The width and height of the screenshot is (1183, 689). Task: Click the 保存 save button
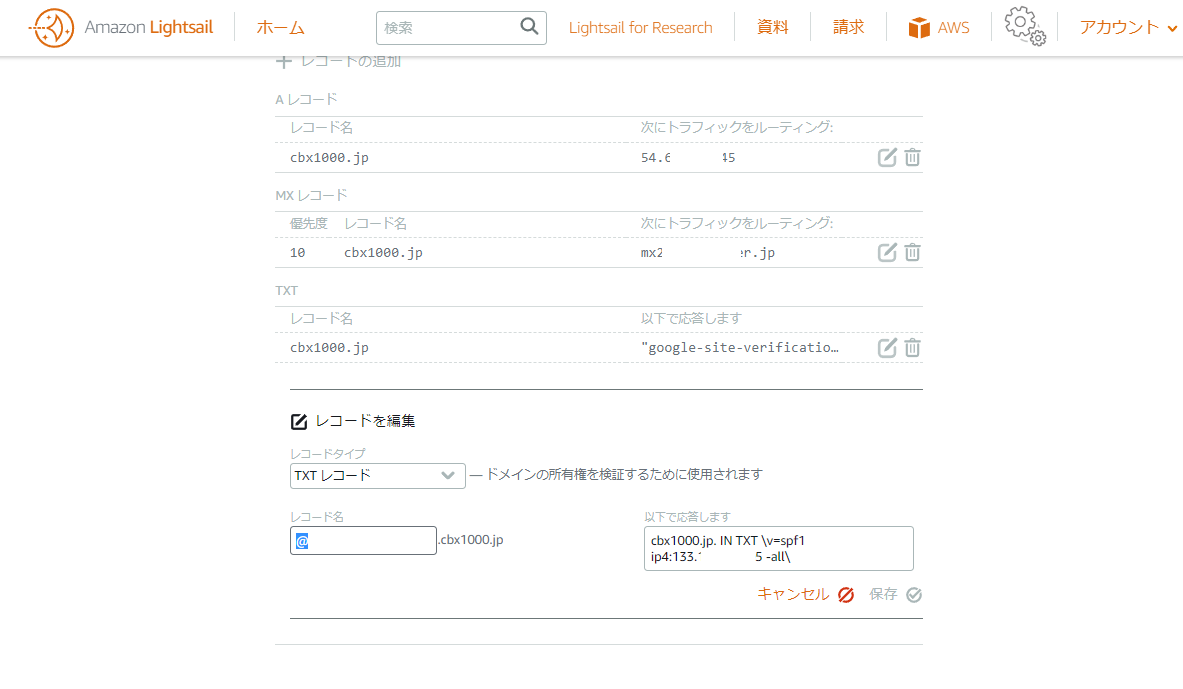click(895, 594)
